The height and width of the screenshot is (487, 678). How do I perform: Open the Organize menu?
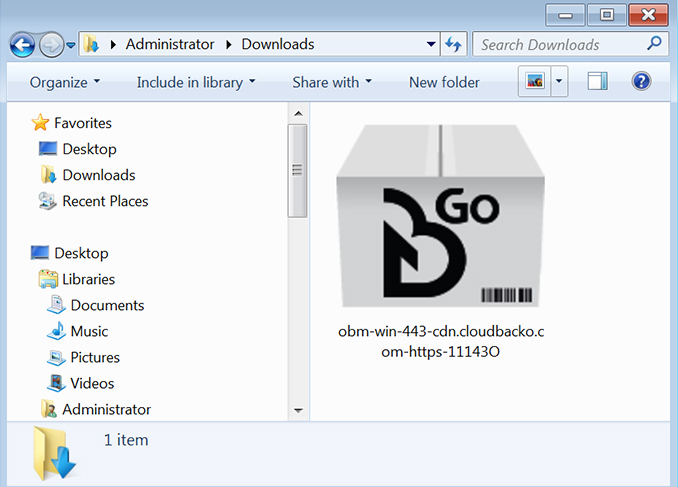click(64, 82)
